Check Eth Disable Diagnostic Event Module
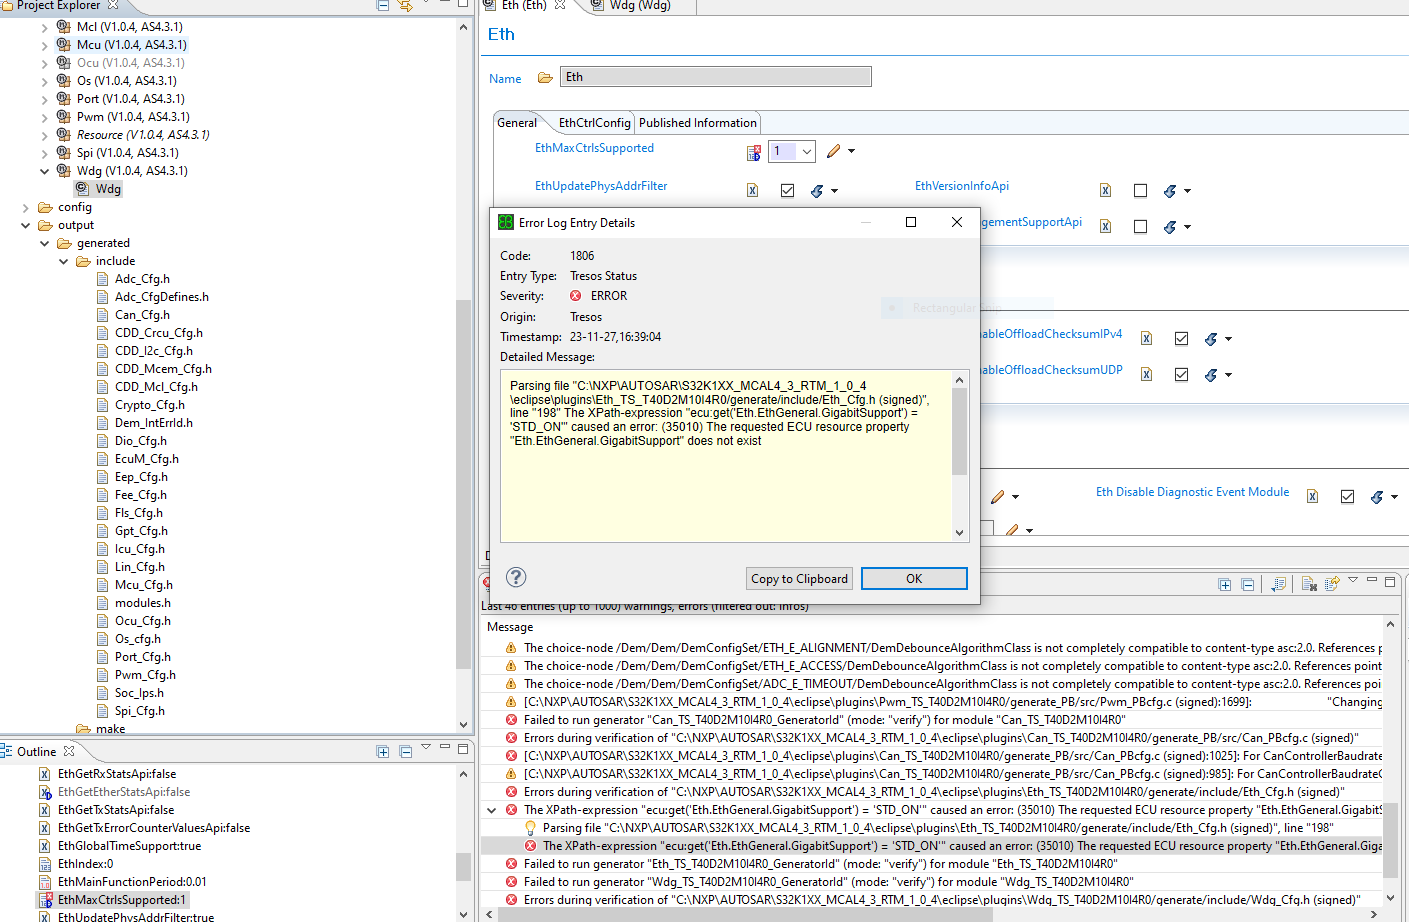The image size is (1409, 922). [x=1347, y=495]
